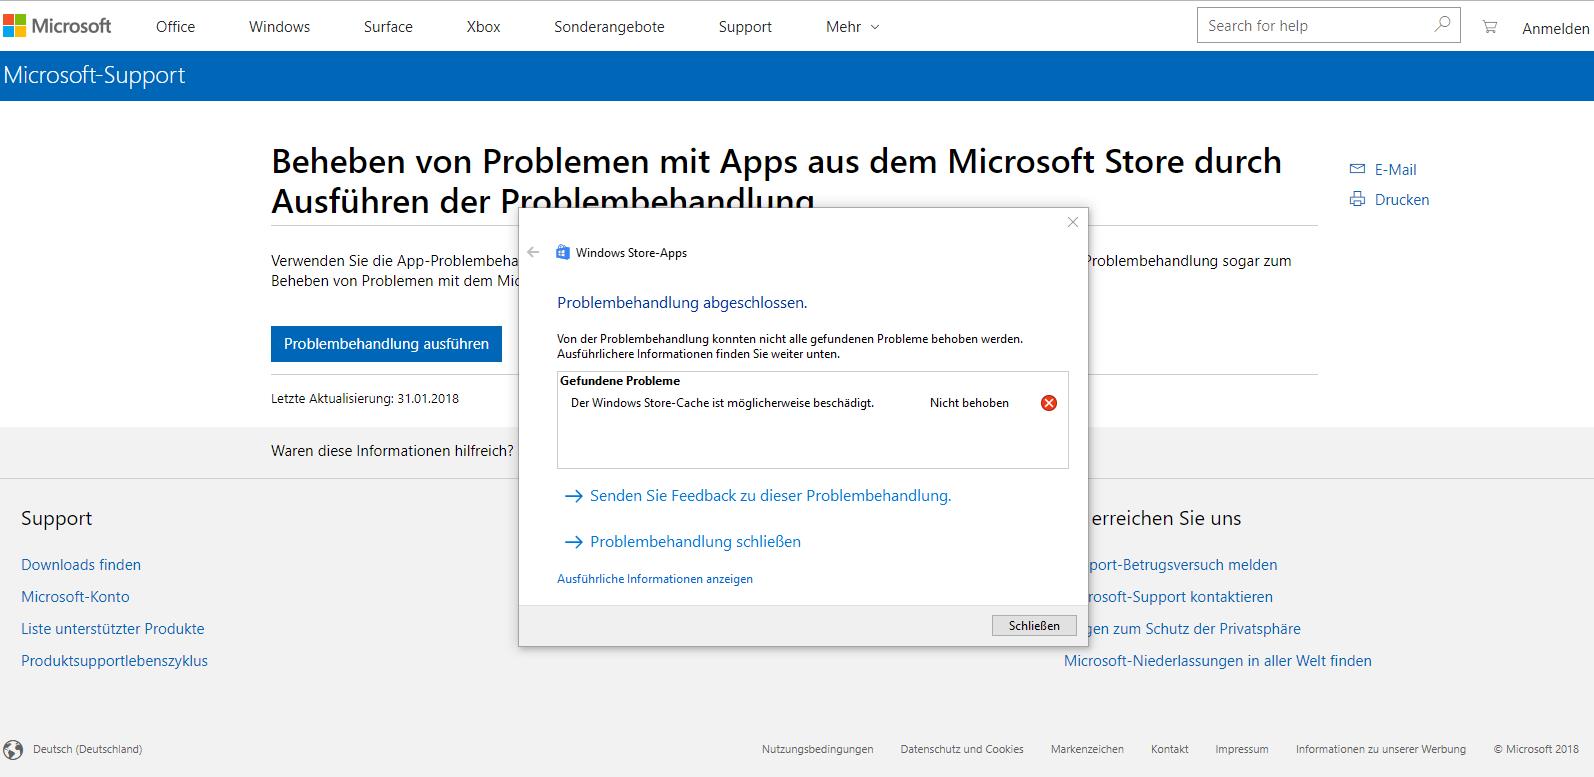Click Deutsch (Deutschland) language selector
Screen dimensions: 1594x777
[x=87, y=749]
